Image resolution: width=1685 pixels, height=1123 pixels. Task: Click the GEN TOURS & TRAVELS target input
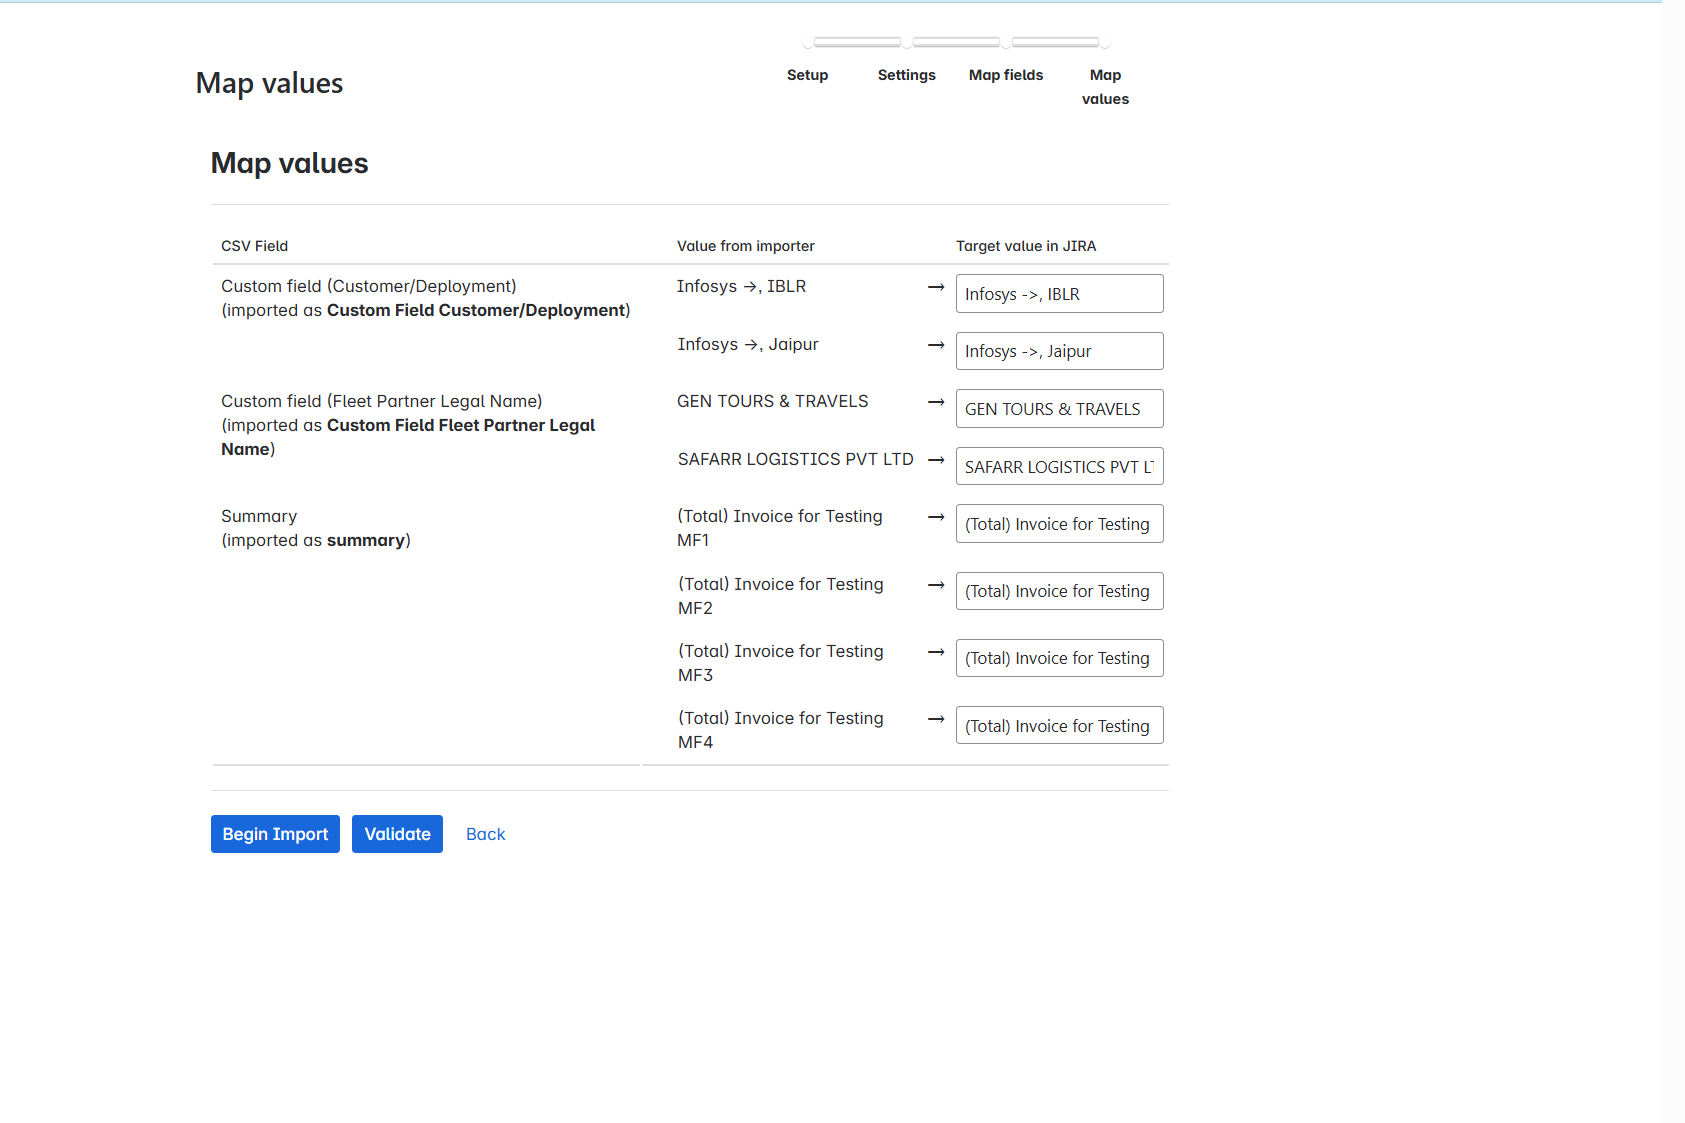[x=1059, y=408]
